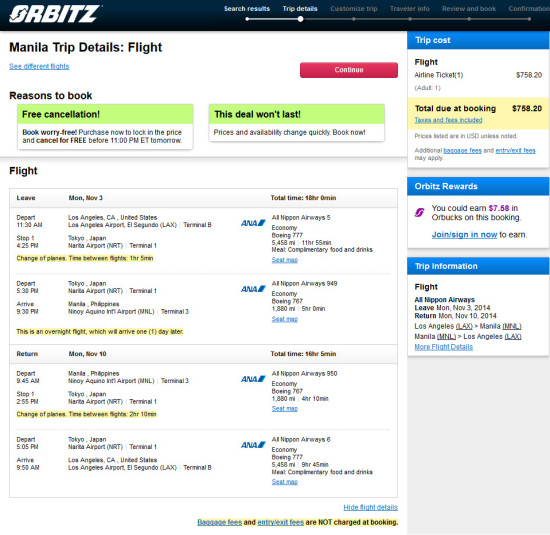The height and width of the screenshot is (535, 550).
Task: Click the overnight flight notice
Action: pyautogui.click(x=100, y=332)
